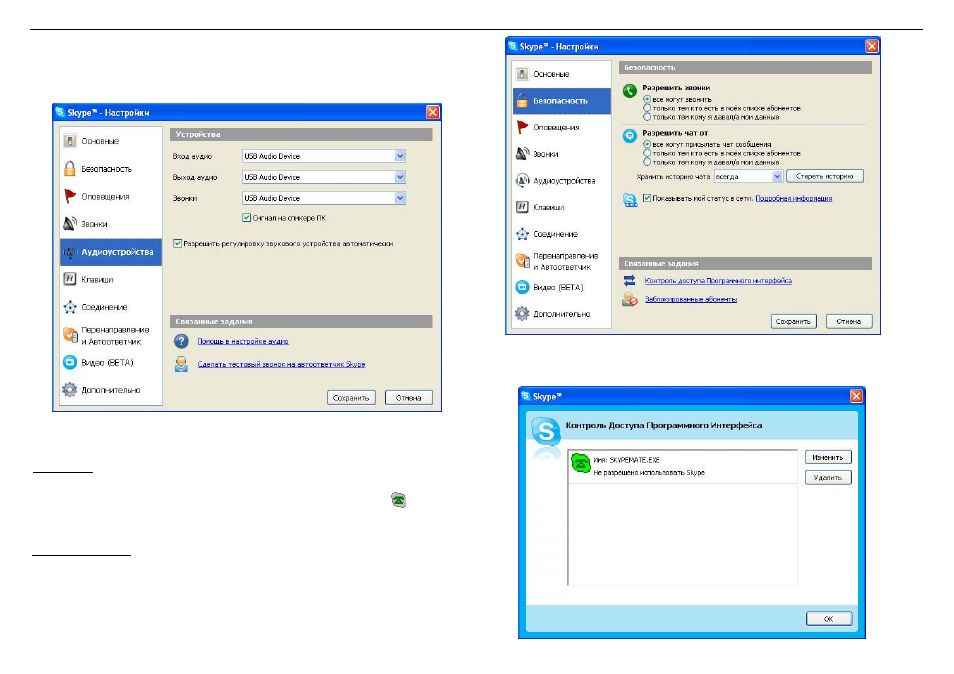The height and width of the screenshot is (674, 954).
Task: Select calls only from my contact list radio
Action: (x=647, y=108)
